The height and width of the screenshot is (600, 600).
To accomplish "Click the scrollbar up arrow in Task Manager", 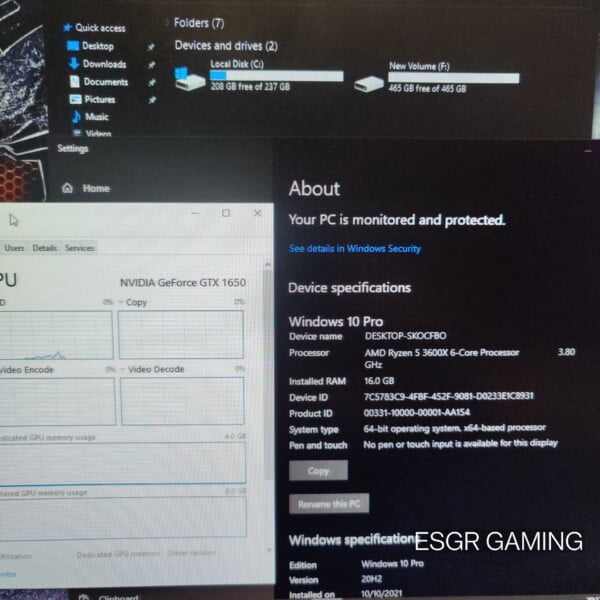I will (x=268, y=265).
